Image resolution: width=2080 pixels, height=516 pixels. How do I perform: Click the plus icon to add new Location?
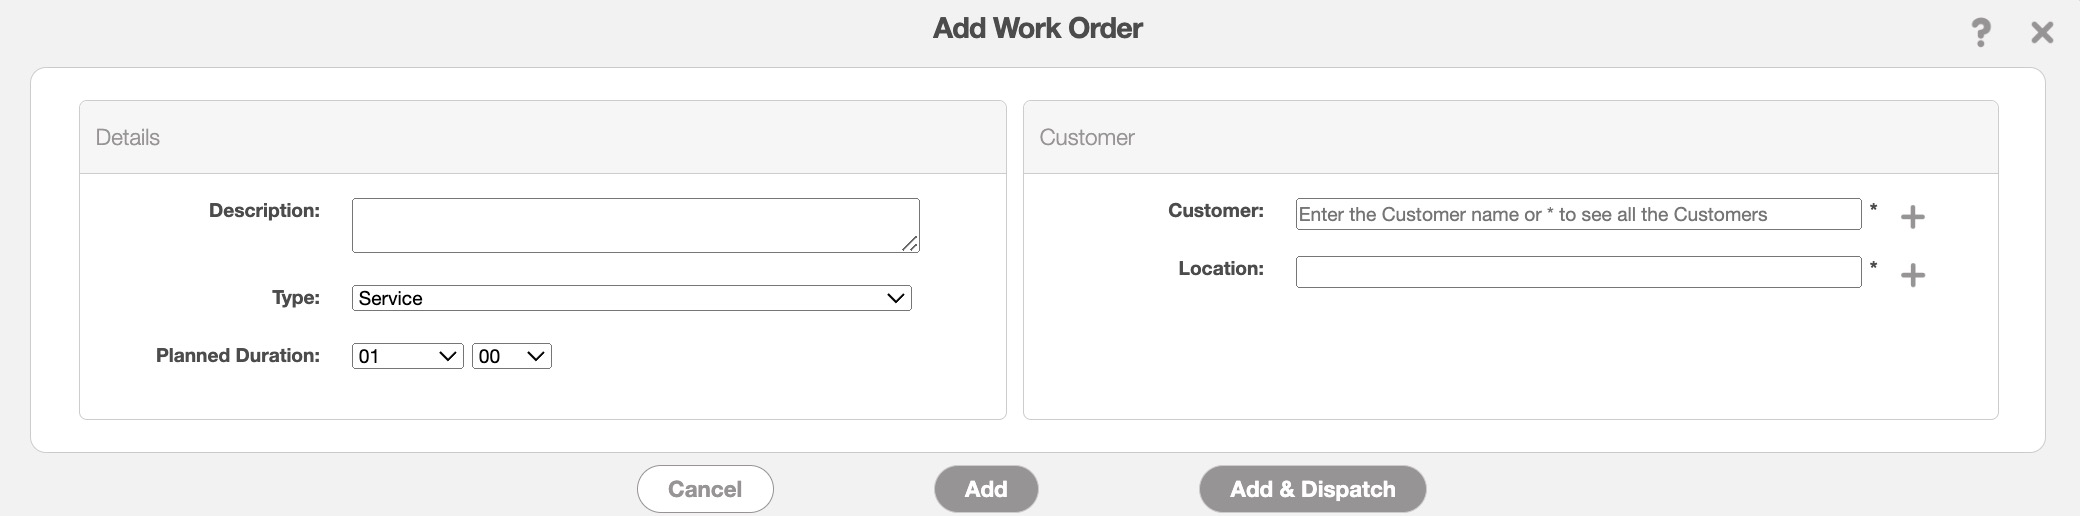(1912, 275)
